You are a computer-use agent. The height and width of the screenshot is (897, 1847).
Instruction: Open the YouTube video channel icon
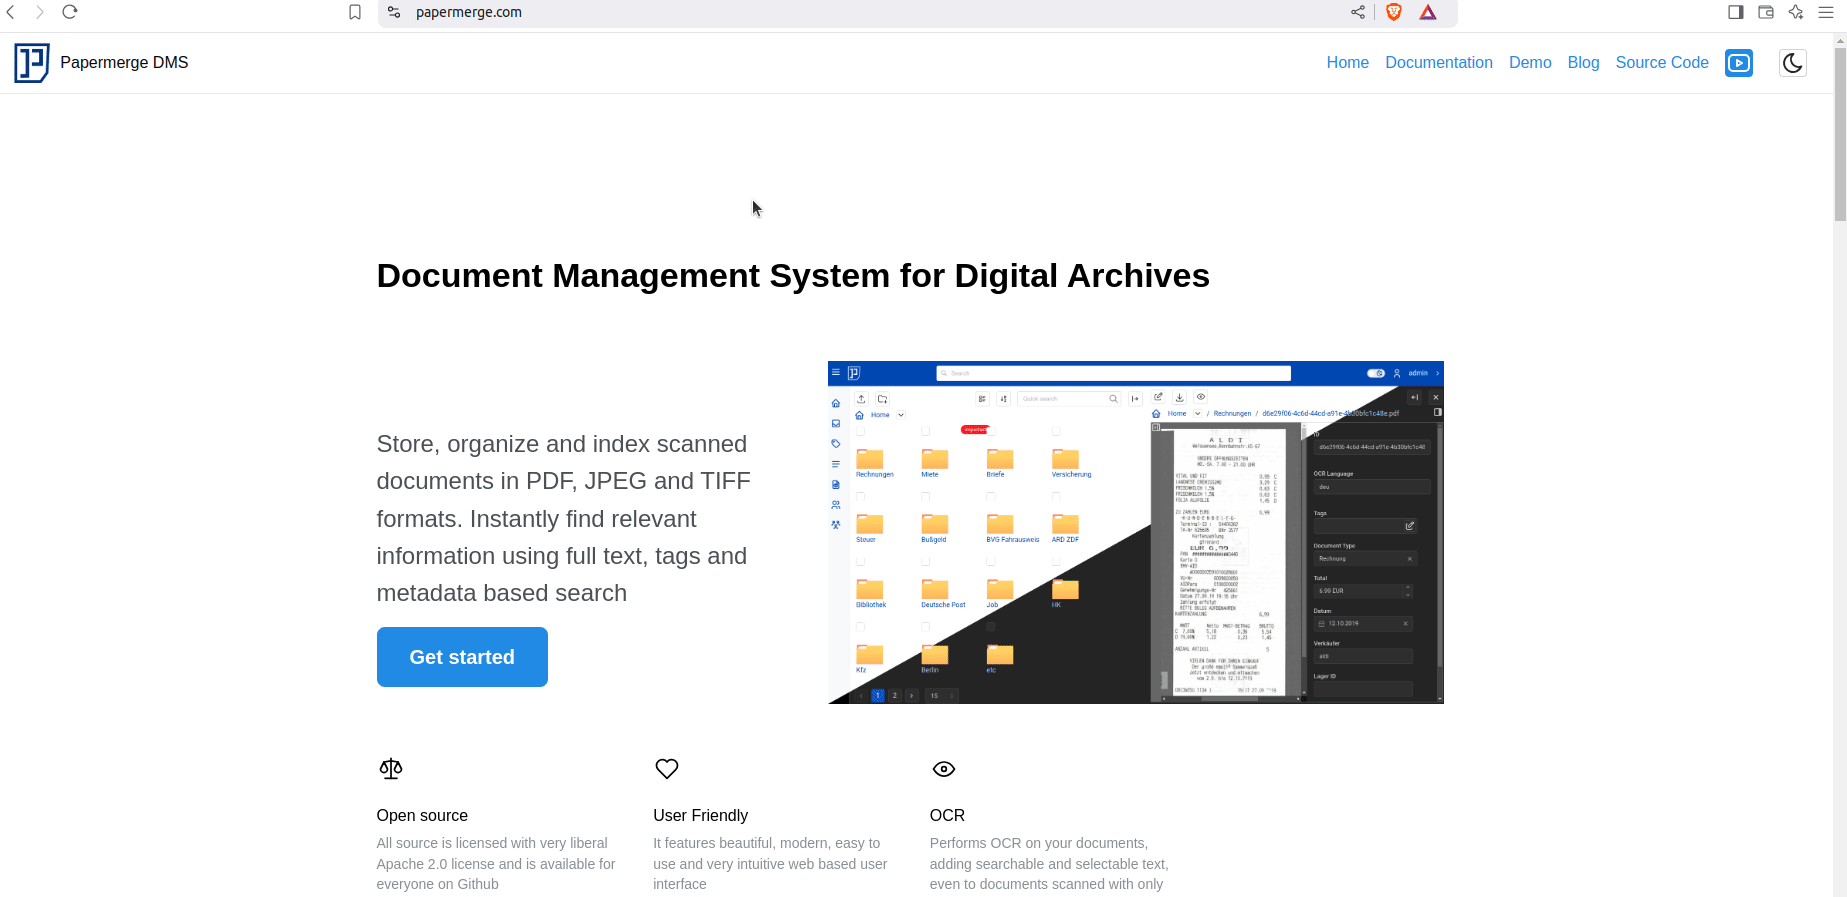tap(1739, 63)
